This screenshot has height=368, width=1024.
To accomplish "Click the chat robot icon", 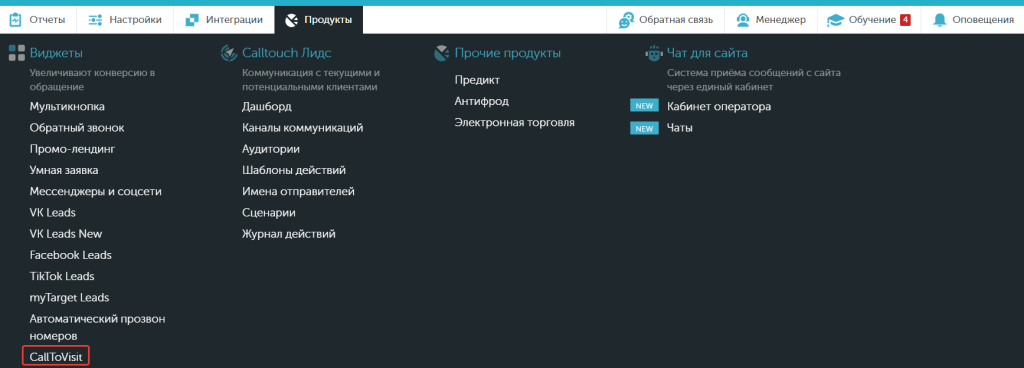I will 653,54.
